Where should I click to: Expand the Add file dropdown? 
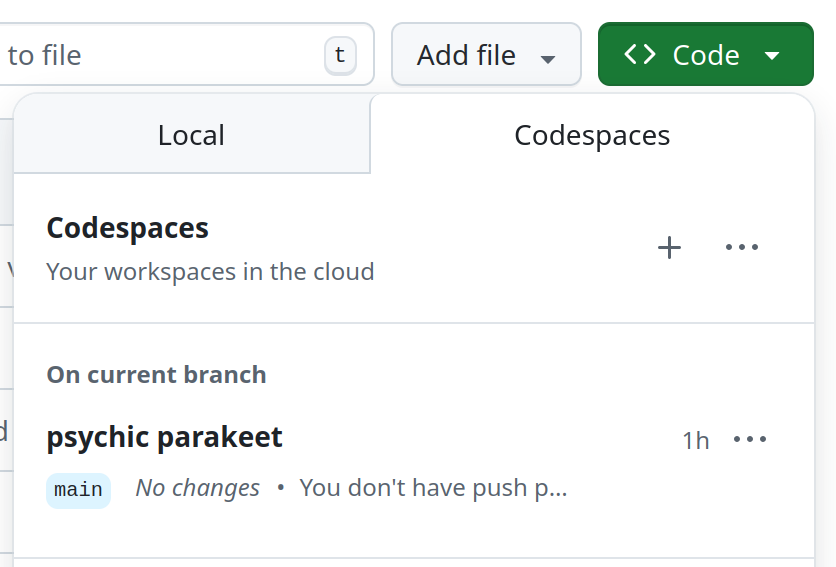coord(486,54)
